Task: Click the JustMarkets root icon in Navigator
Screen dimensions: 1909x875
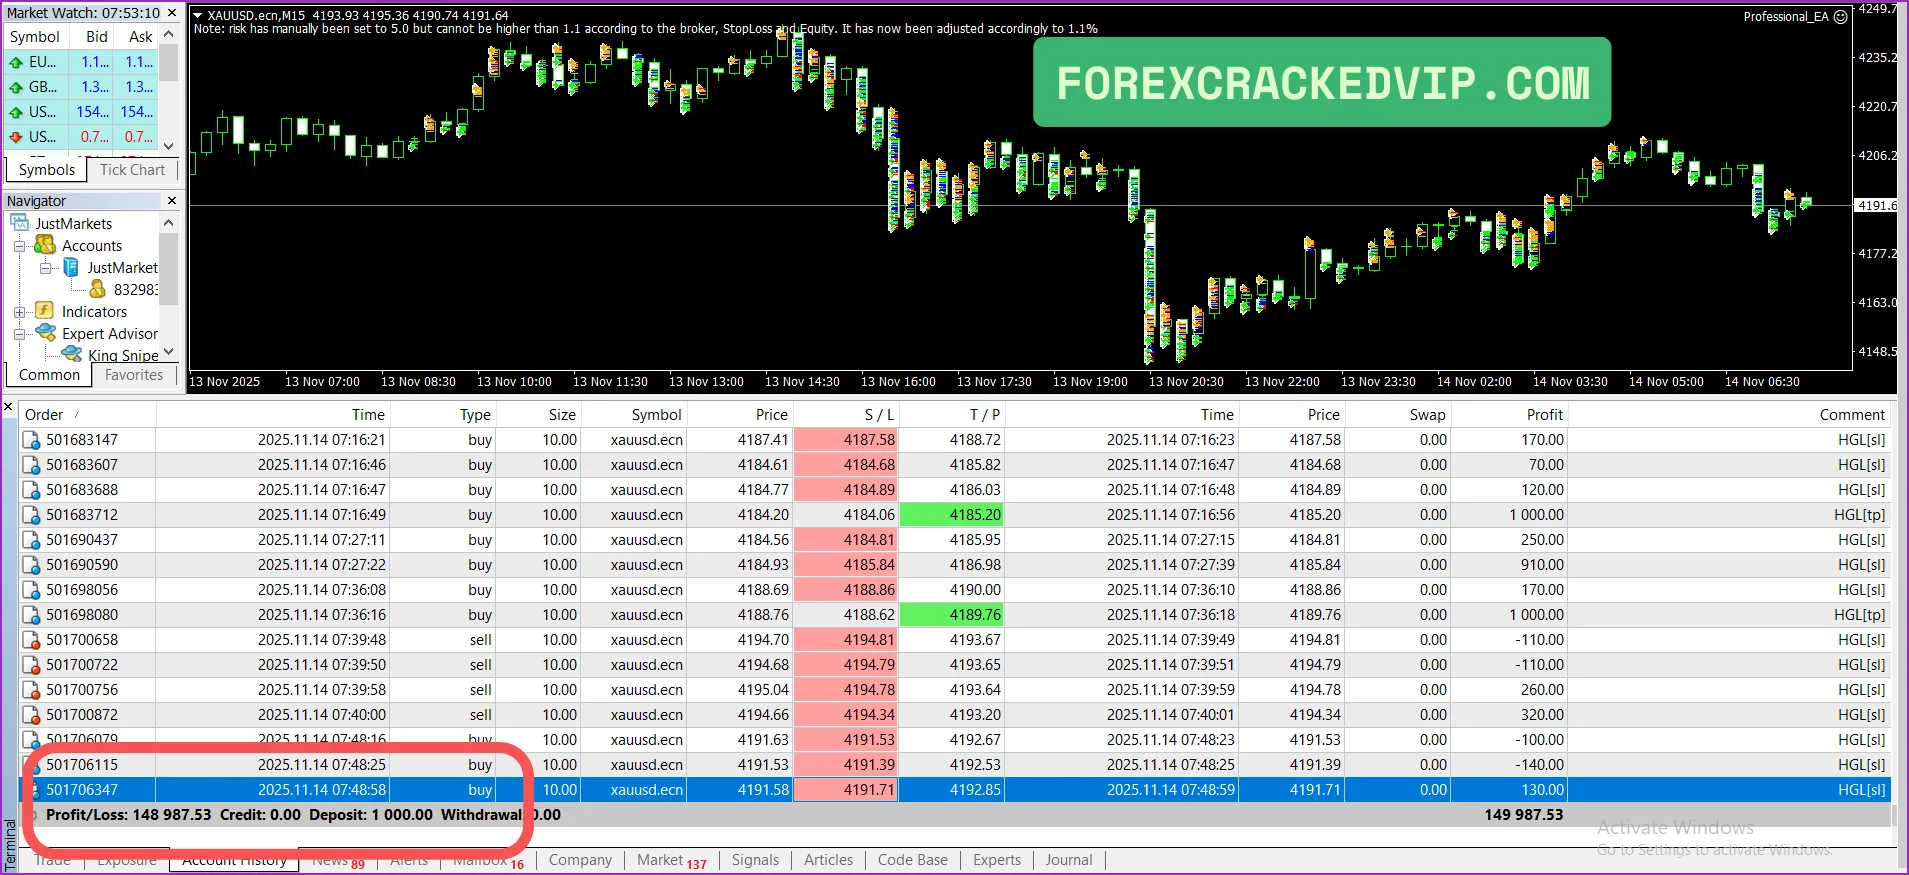Action: click(20, 223)
